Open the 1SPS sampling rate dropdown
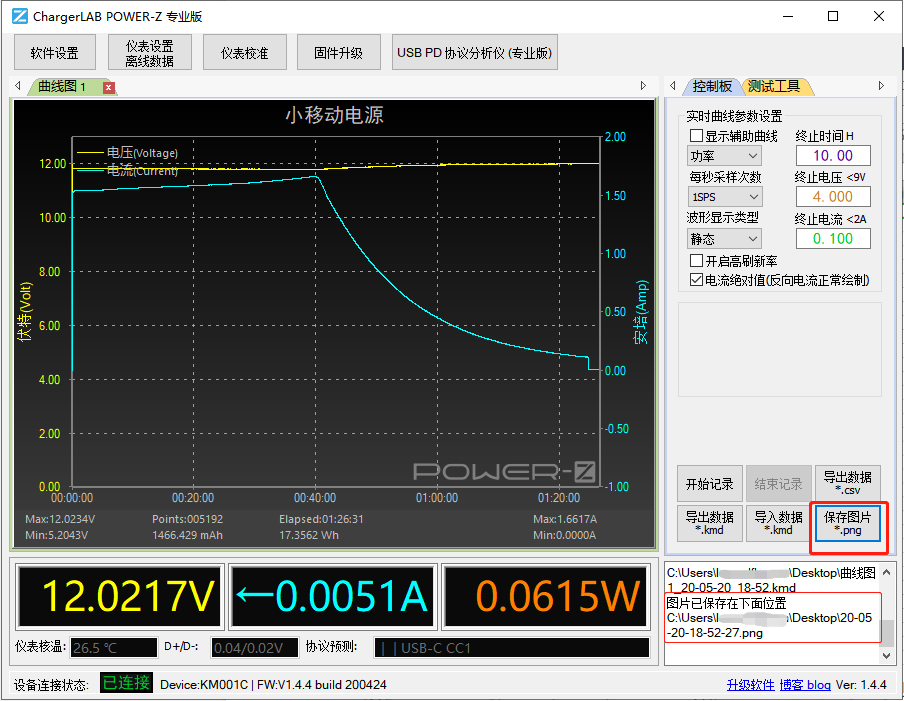Screen dimensions: 904x701 click(x=723, y=196)
